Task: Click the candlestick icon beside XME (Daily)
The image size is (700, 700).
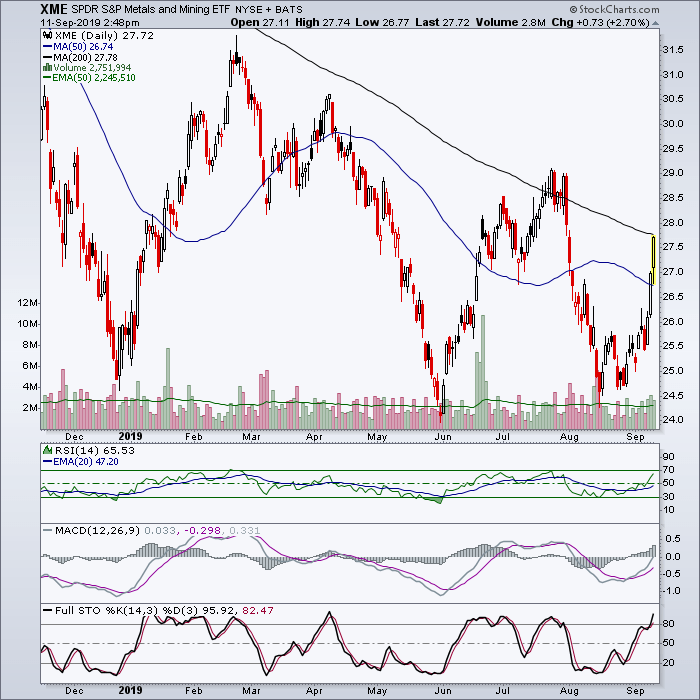Action: pyautogui.click(x=47, y=35)
